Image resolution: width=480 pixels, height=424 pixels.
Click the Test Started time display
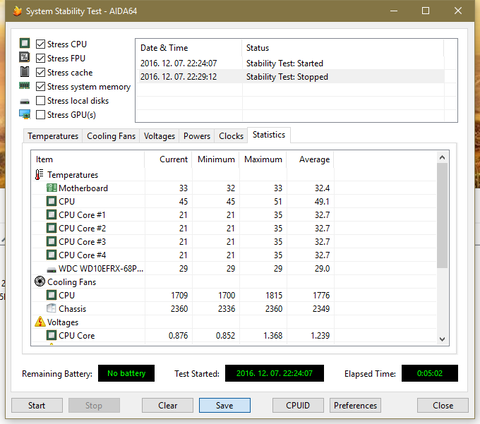pyautogui.click(x=274, y=373)
